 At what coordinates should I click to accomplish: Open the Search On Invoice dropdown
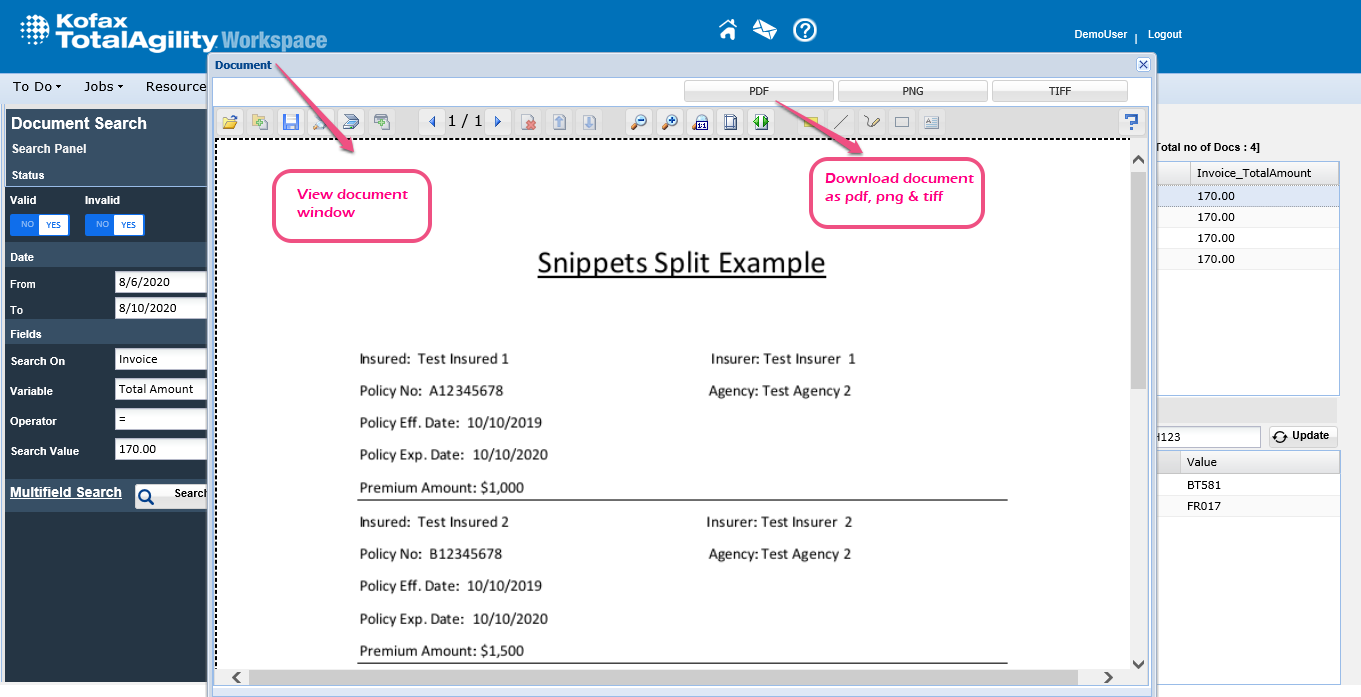(x=160, y=359)
